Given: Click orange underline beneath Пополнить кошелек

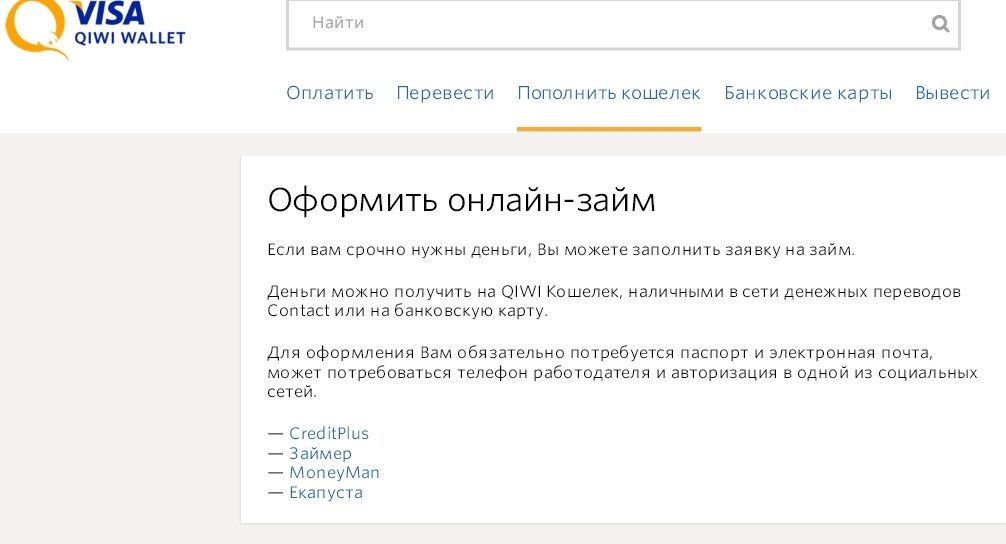Looking at the screenshot, I should click(608, 129).
